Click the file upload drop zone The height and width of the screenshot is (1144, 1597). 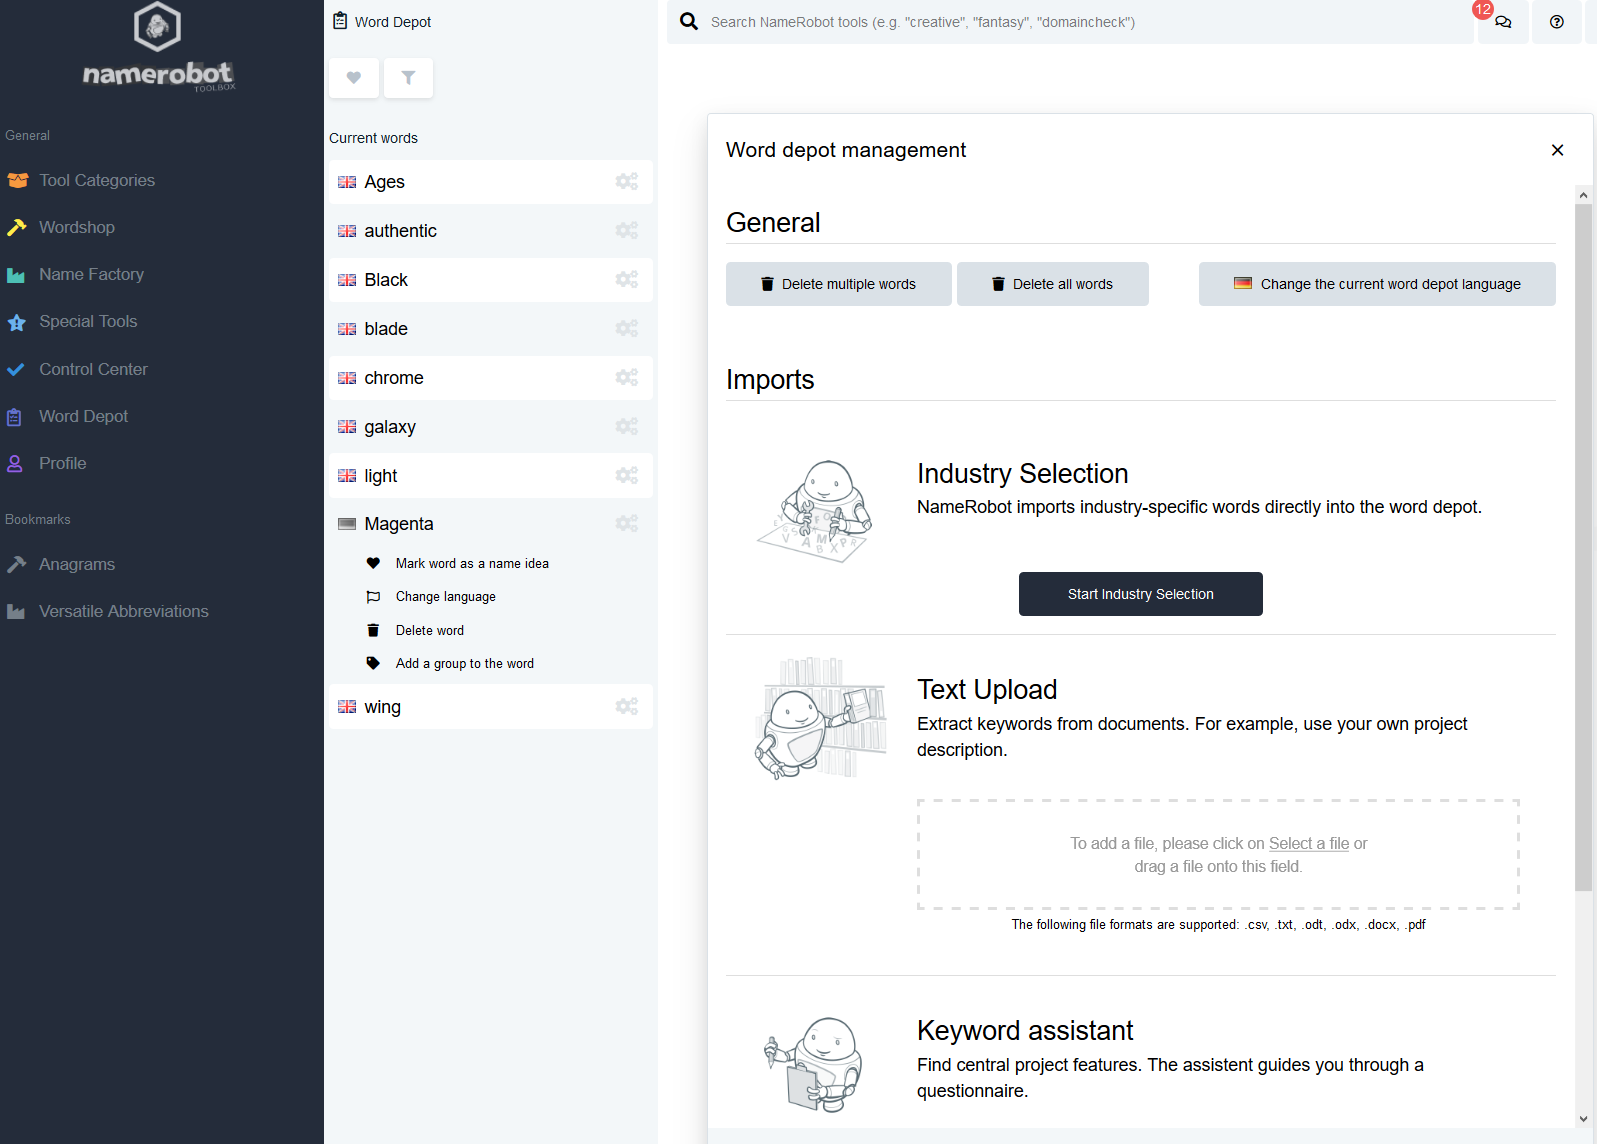click(x=1218, y=854)
